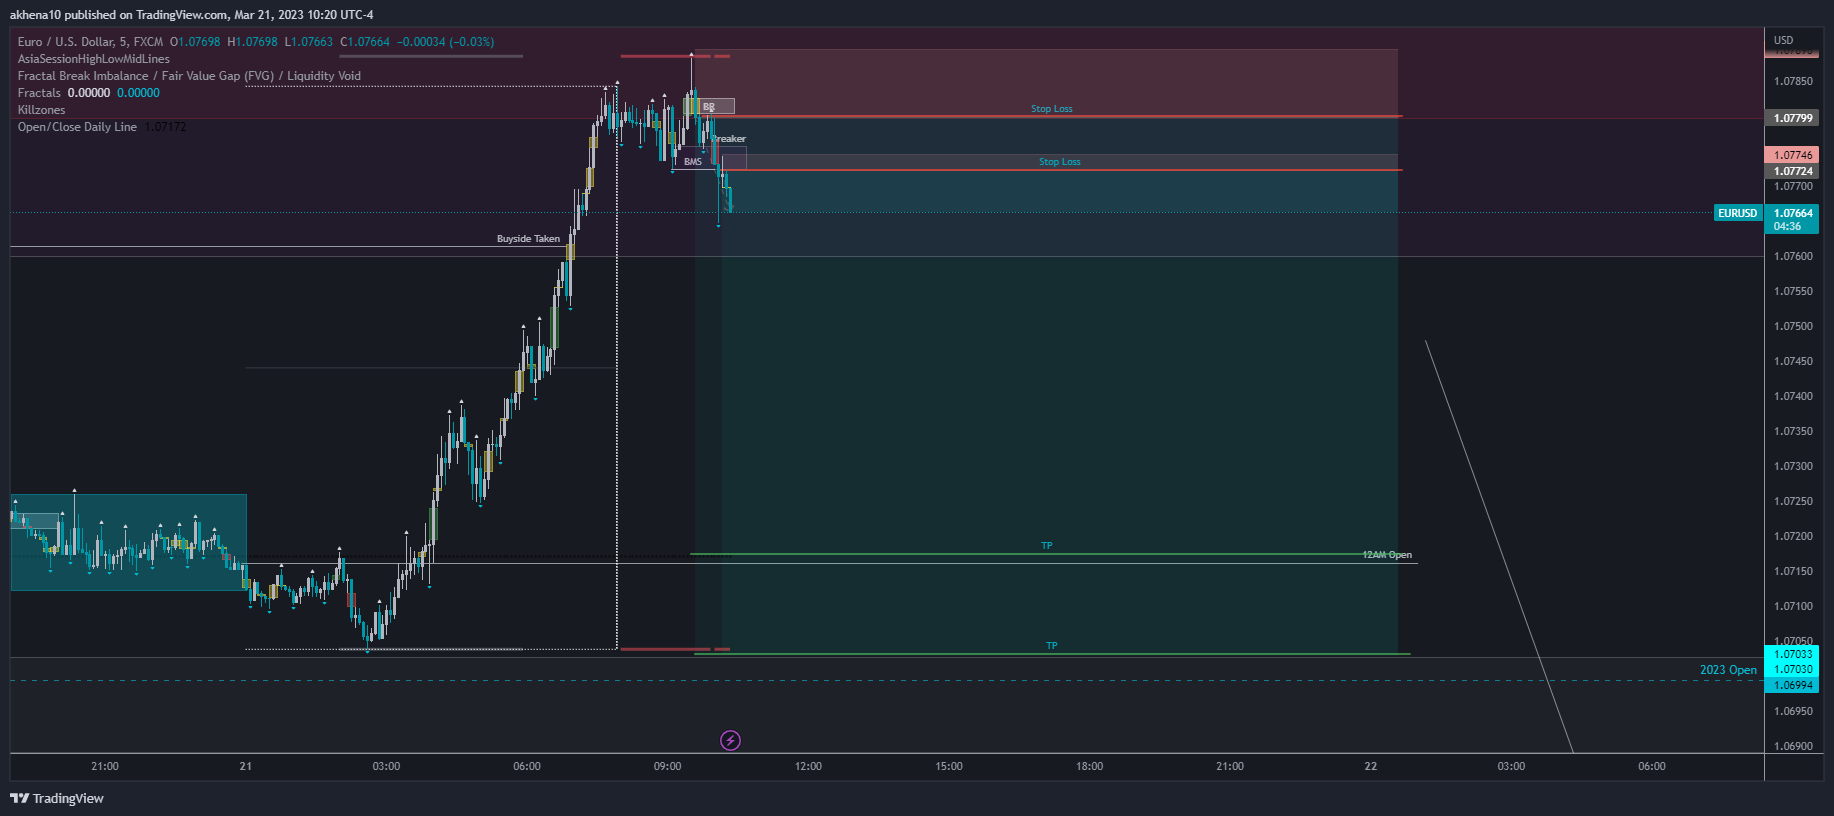Viewport: 1834px width, 816px height.
Task: Click the BB box label near the high
Action: pos(709,107)
